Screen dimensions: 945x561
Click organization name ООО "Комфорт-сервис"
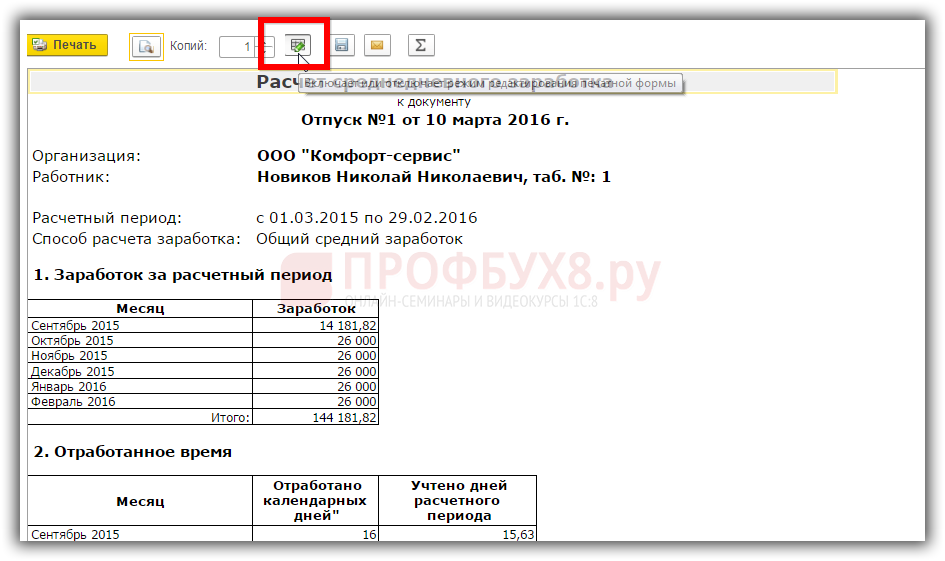[358, 156]
